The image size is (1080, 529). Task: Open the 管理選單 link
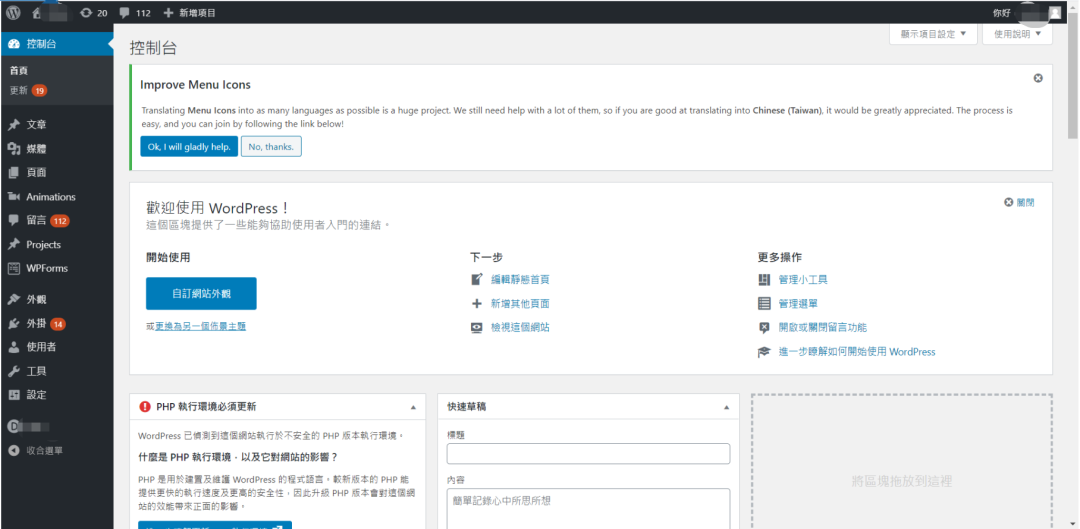point(798,304)
